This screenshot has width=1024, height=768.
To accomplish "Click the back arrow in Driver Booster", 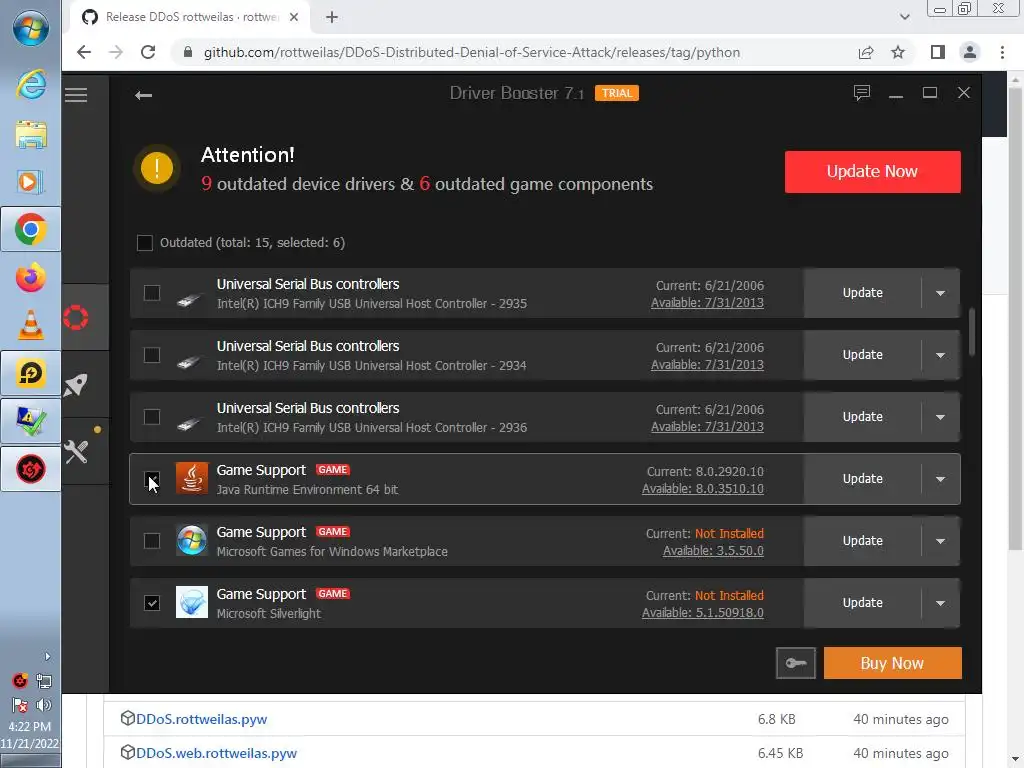I will coord(143,95).
